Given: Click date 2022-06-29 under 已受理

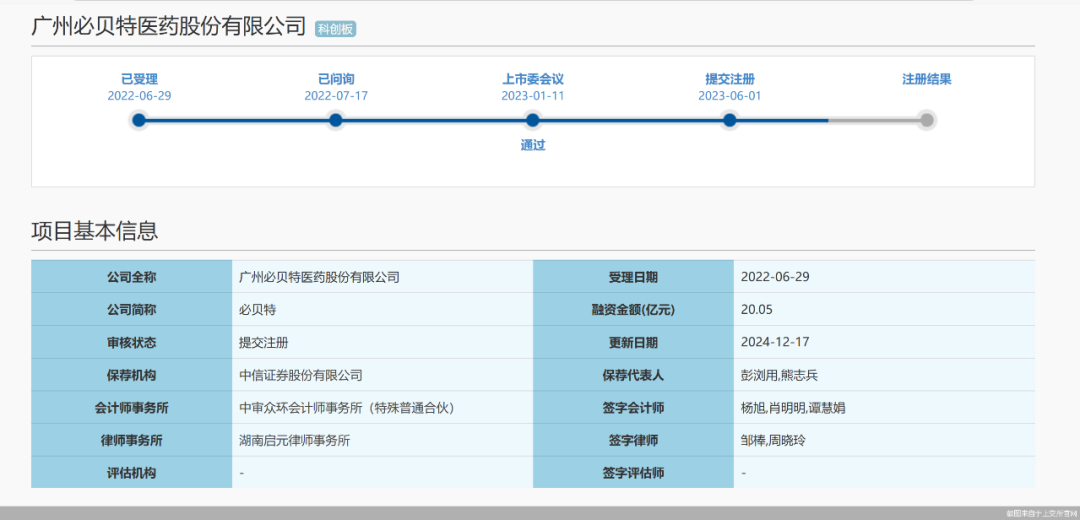Looking at the screenshot, I should coord(139,96).
